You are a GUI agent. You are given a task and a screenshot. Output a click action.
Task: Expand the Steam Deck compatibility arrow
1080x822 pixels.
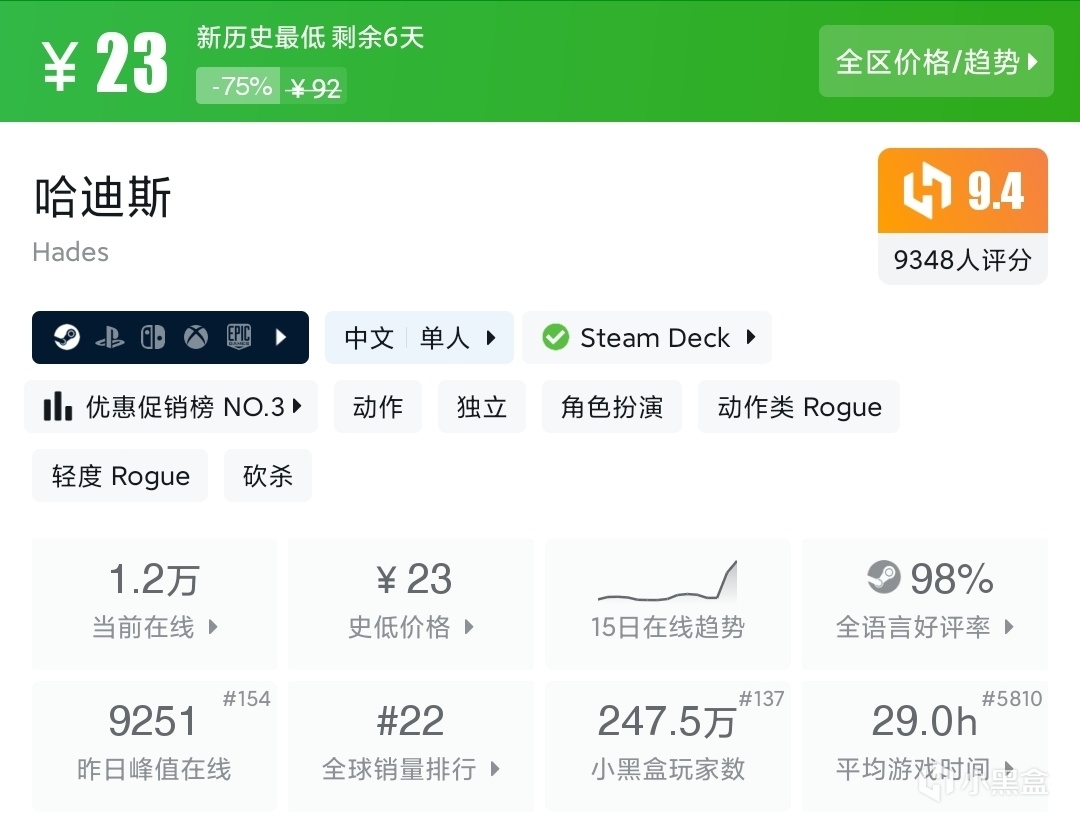tap(750, 338)
